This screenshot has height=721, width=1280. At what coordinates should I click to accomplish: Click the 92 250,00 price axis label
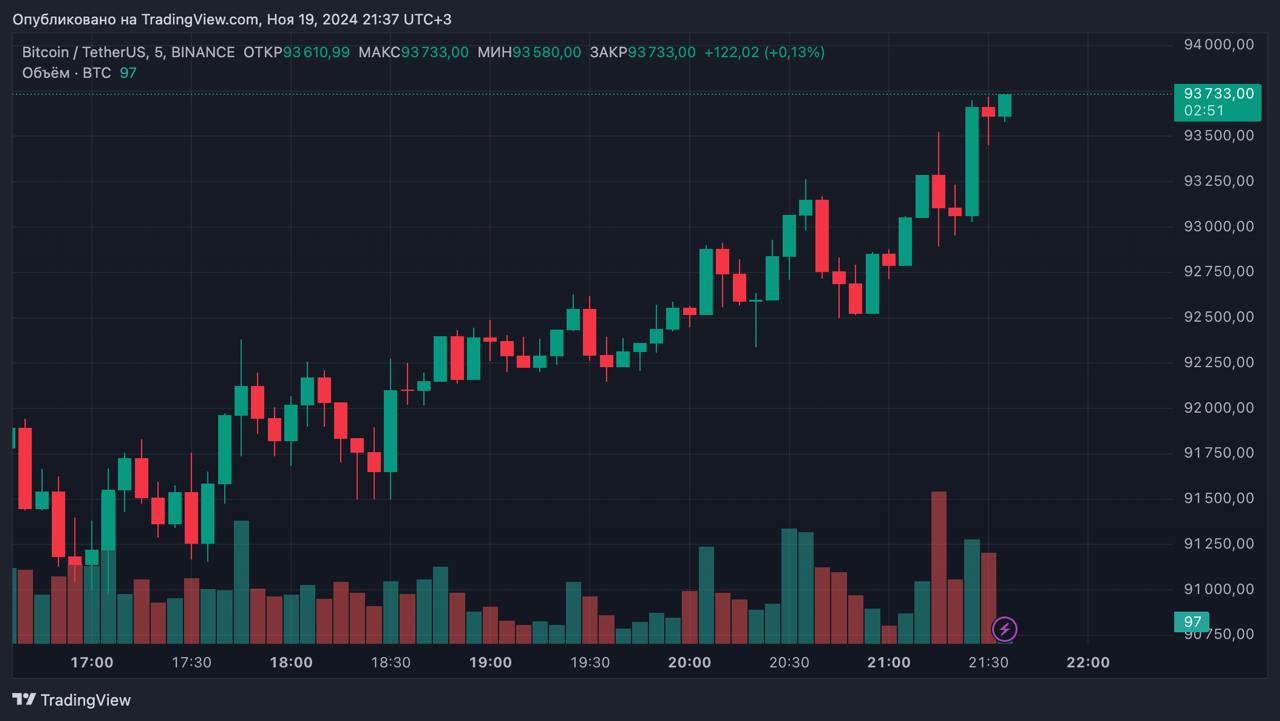(1218, 362)
